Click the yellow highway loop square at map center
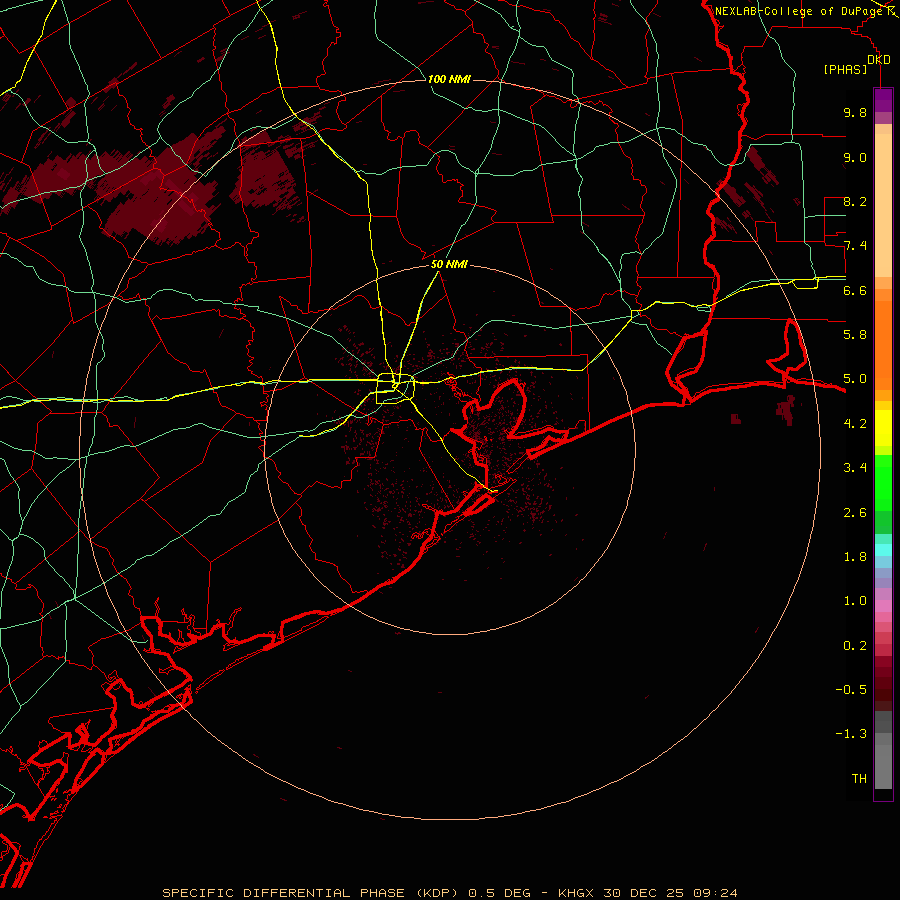Screen dimensions: 900x900 click(395, 389)
